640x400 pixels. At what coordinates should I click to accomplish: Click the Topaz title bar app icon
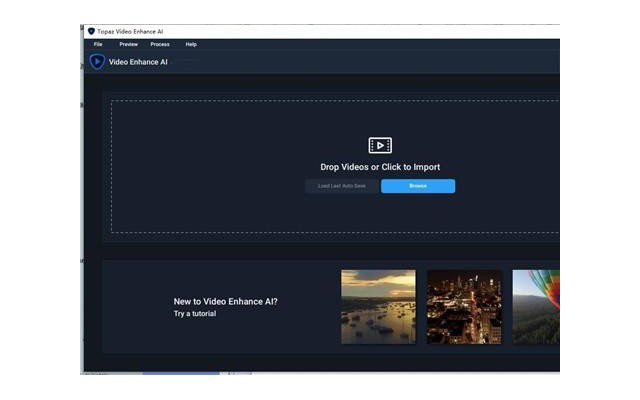tap(91, 31)
